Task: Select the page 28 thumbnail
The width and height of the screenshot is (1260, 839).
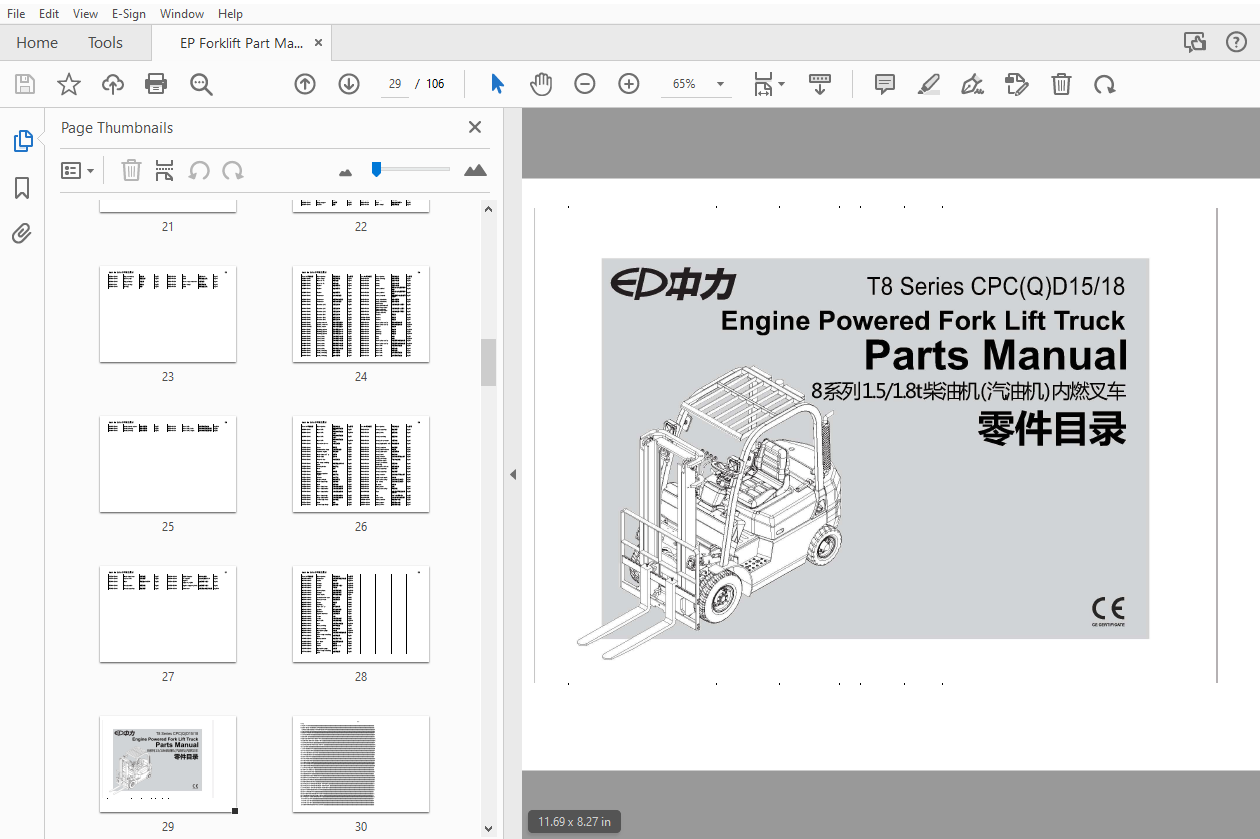Action: pyautogui.click(x=361, y=614)
